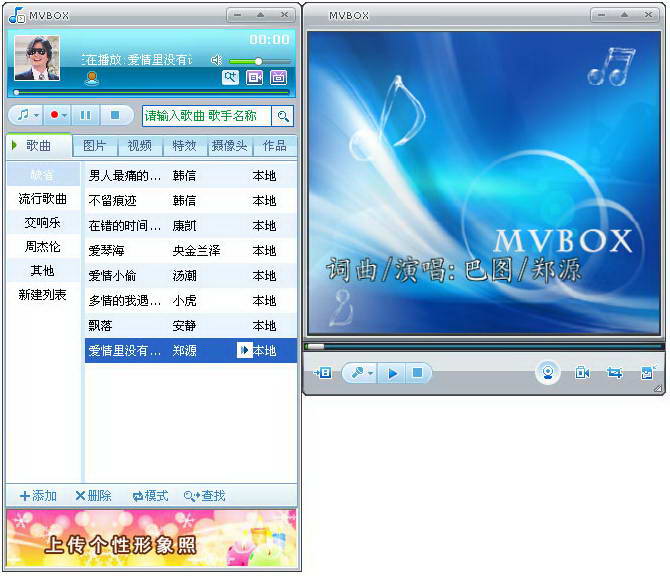This screenshot has height=576, width=670.
Task: Select song 不留痕迹 in the list
Action: tap(191, 201)
